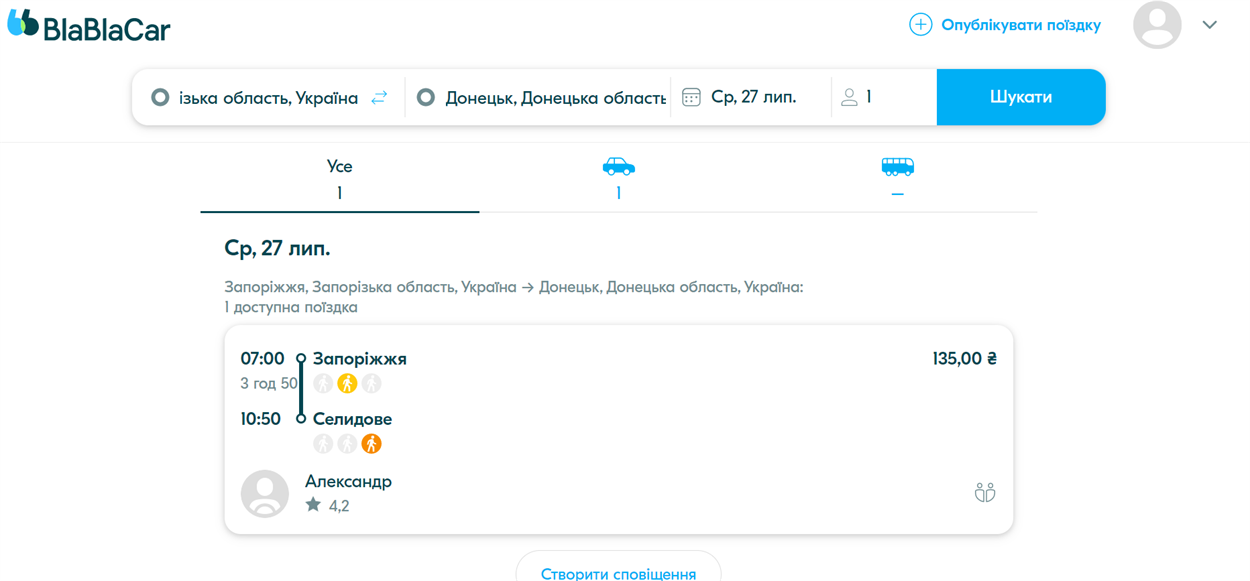Click the BlaBlaCar logo
1250x581 pixels.
89,26
